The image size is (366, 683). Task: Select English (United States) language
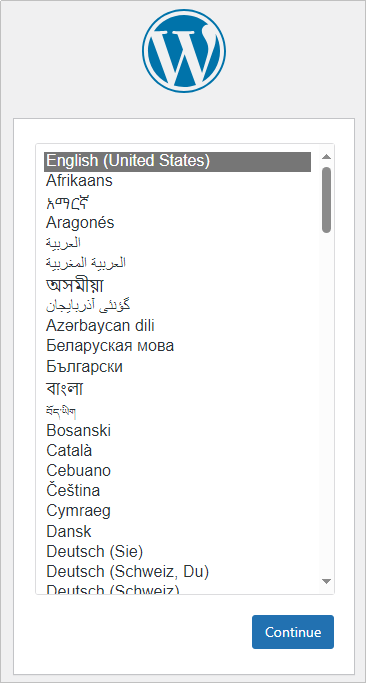[177, 162]
